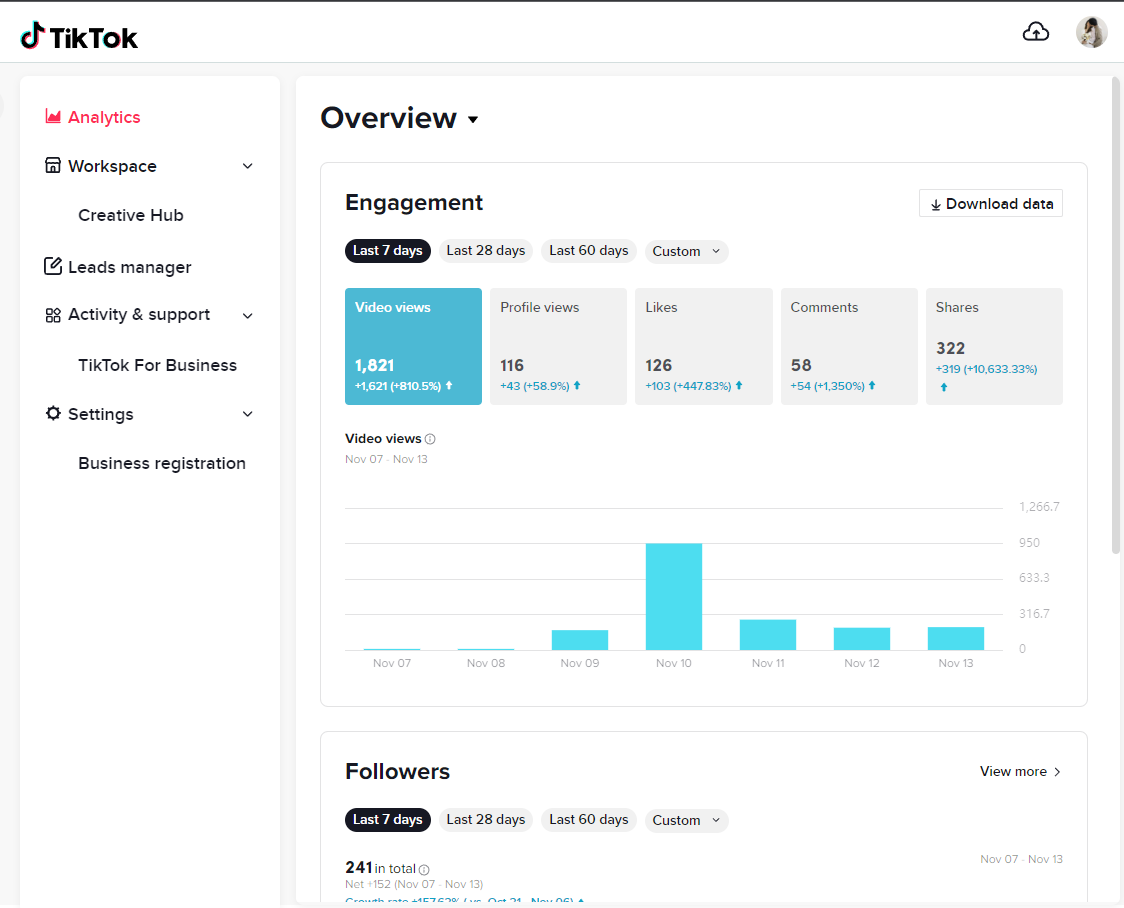This screenshot has height=908, width=1124.
Task: Open Business registration in the sidebar
Action: tap(161, 463)
